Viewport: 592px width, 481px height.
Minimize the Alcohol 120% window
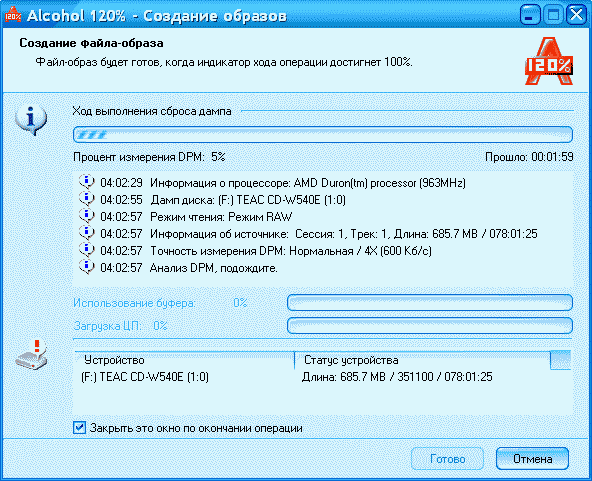coord(529,15)
